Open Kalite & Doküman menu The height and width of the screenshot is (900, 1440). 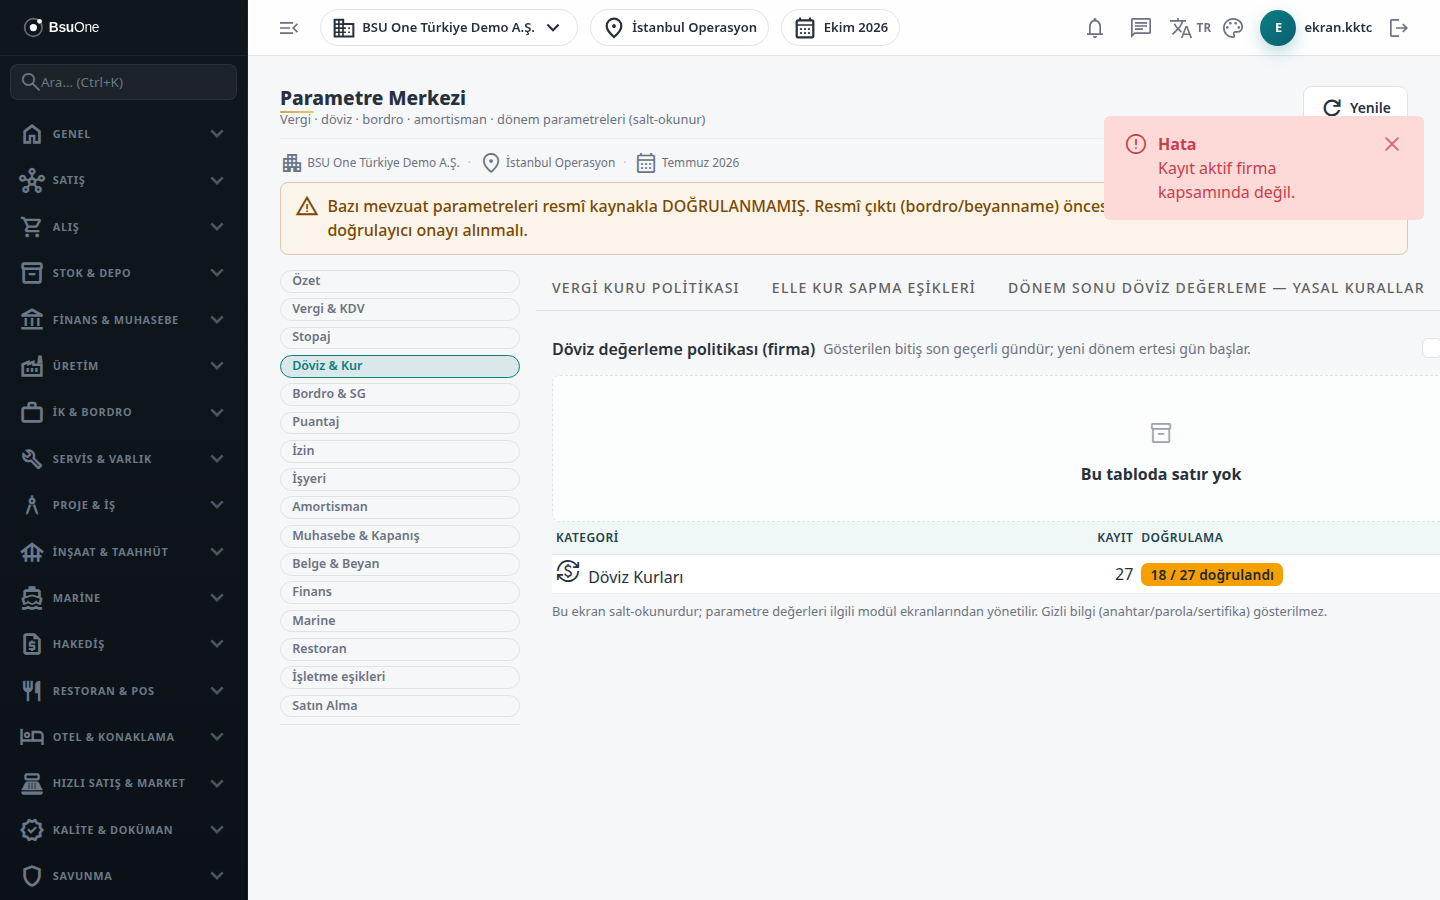tap(124, 830)
